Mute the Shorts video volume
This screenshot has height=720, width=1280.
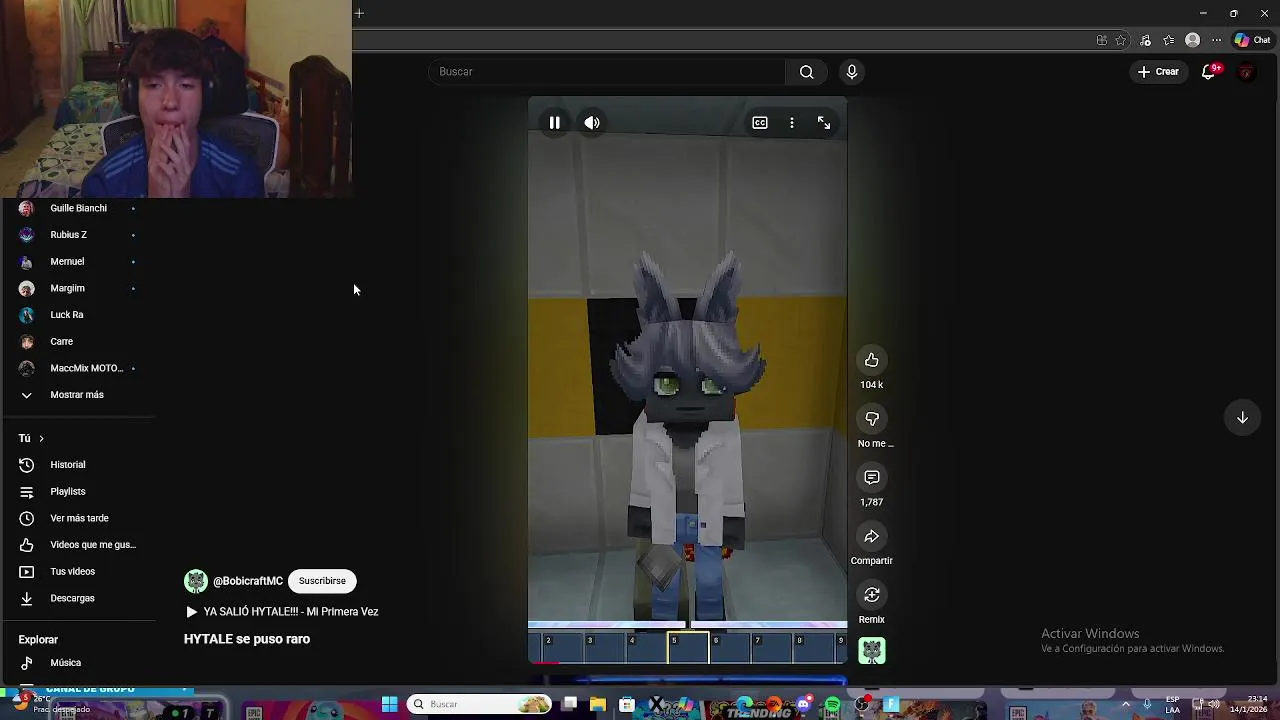tap(592, 123)
